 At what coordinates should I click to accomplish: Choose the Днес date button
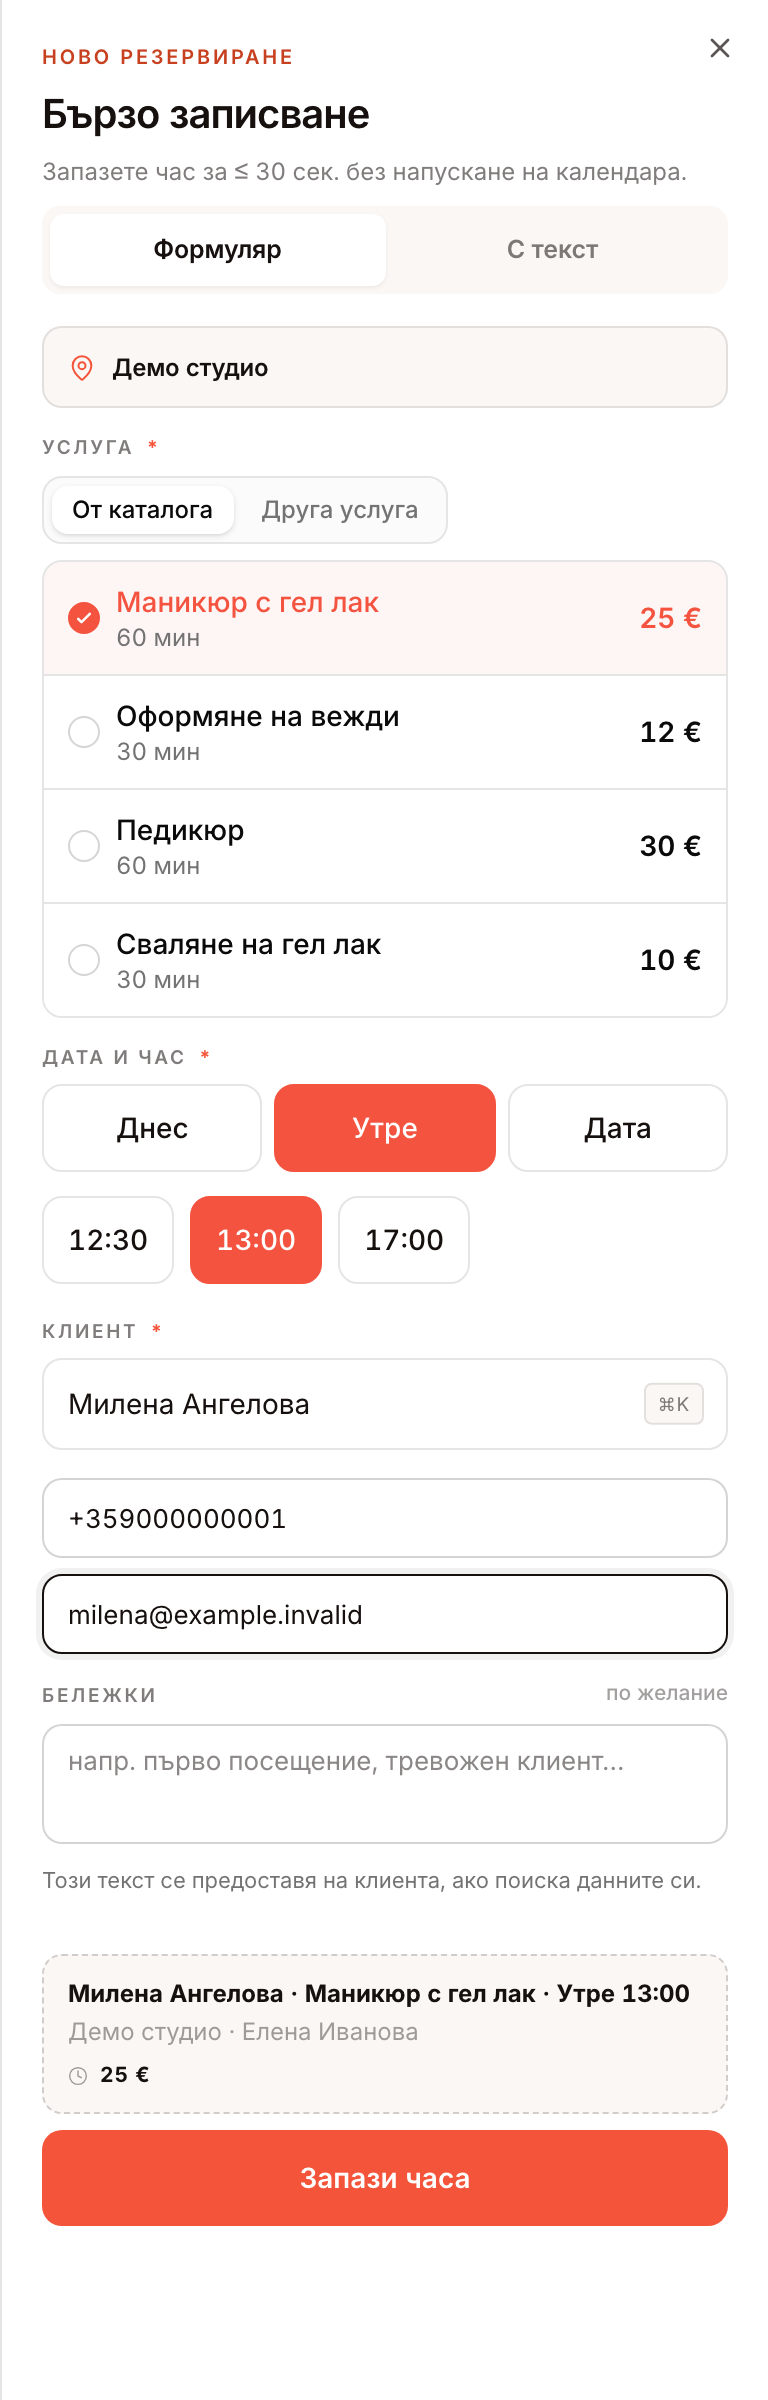pos(152,1128)
